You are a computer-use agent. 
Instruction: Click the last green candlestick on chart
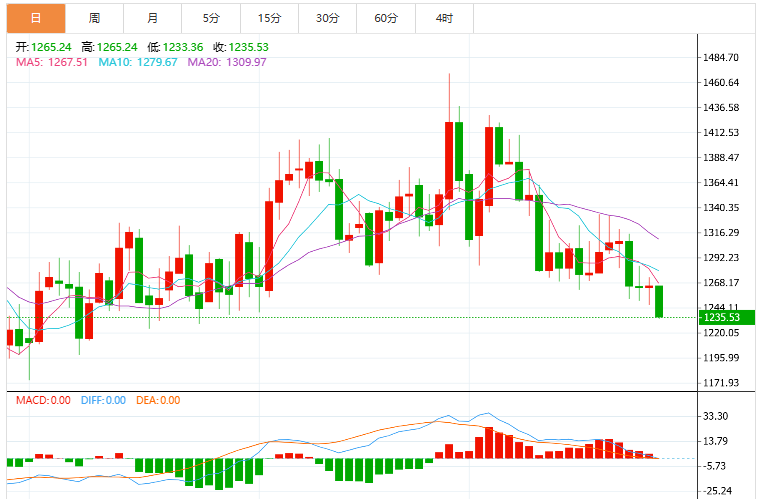tap(659, 301)
